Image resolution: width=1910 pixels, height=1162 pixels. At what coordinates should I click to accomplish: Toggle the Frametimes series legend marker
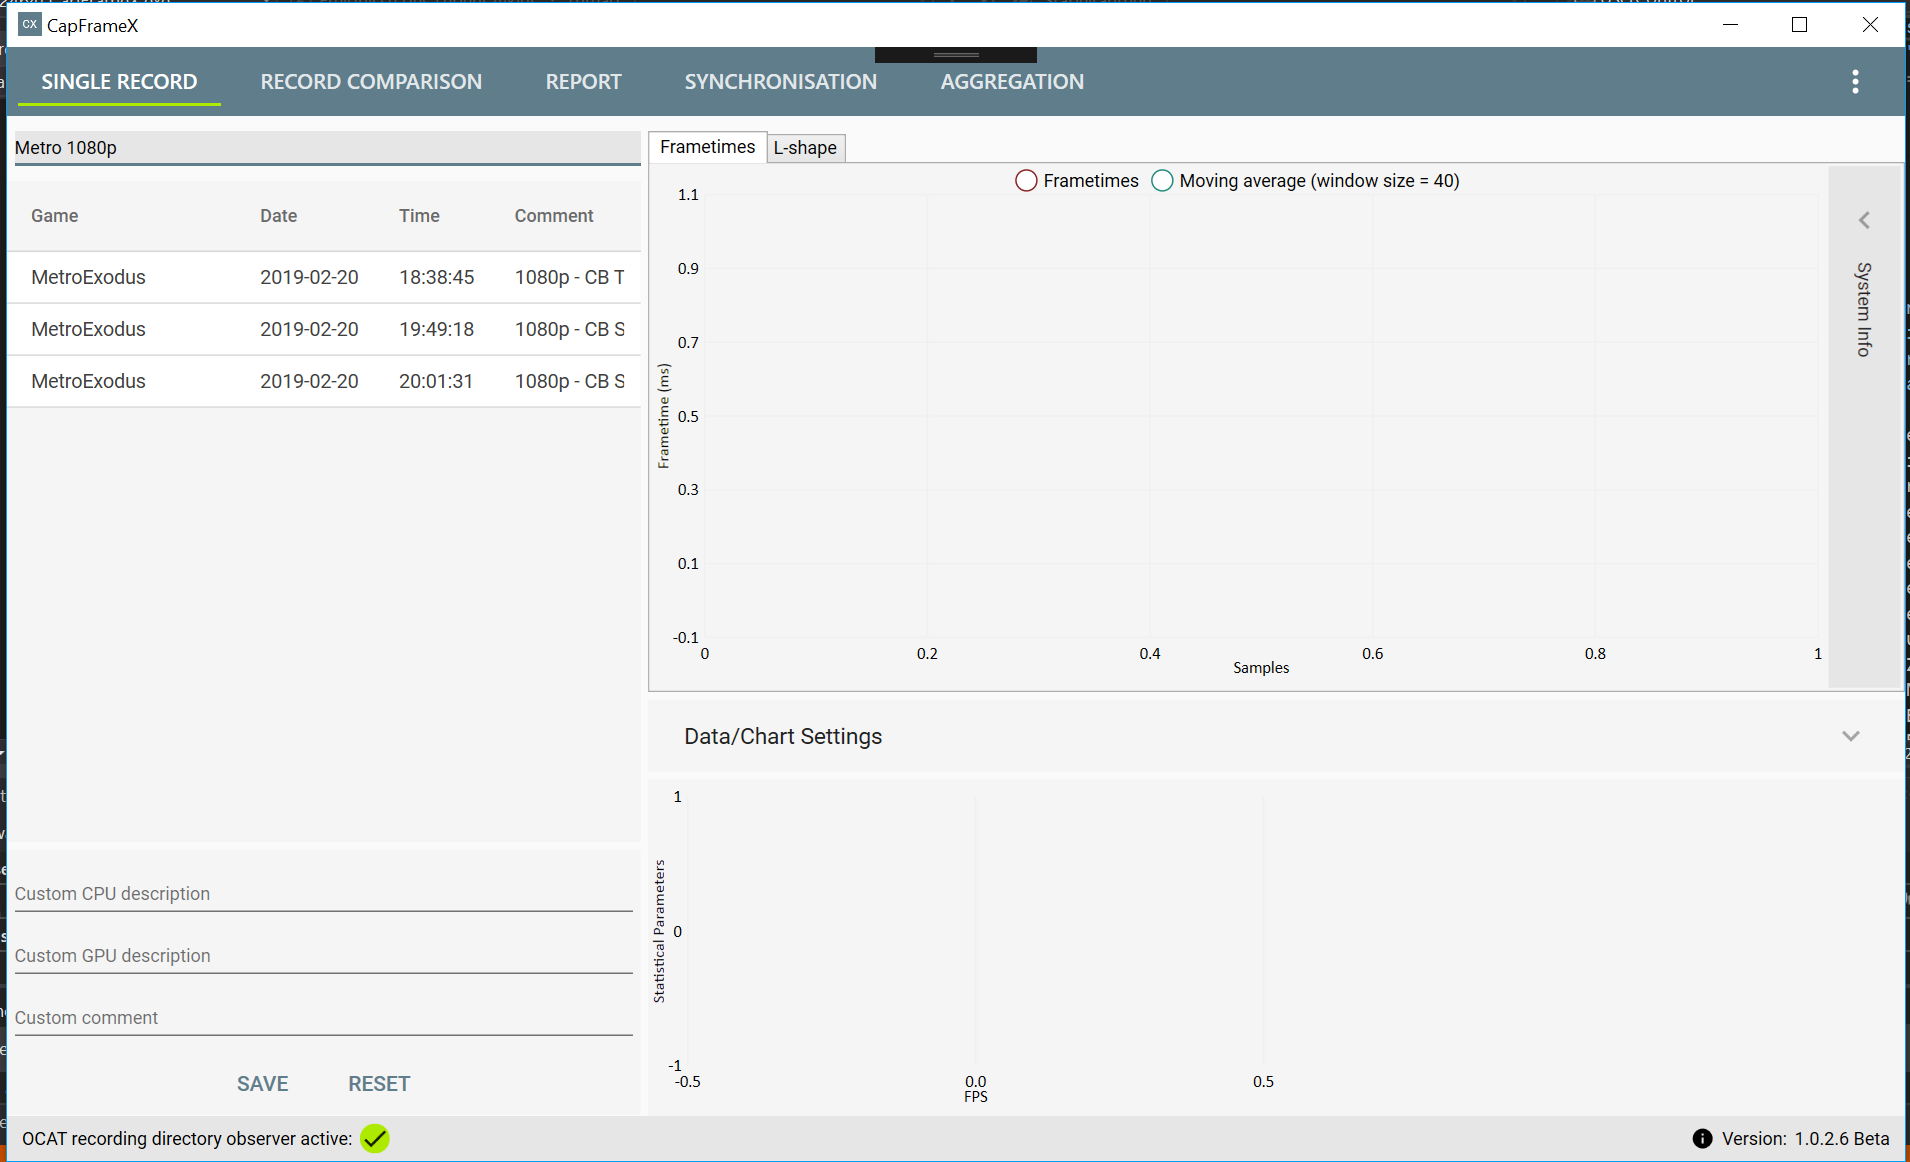tap(1026, 181)
